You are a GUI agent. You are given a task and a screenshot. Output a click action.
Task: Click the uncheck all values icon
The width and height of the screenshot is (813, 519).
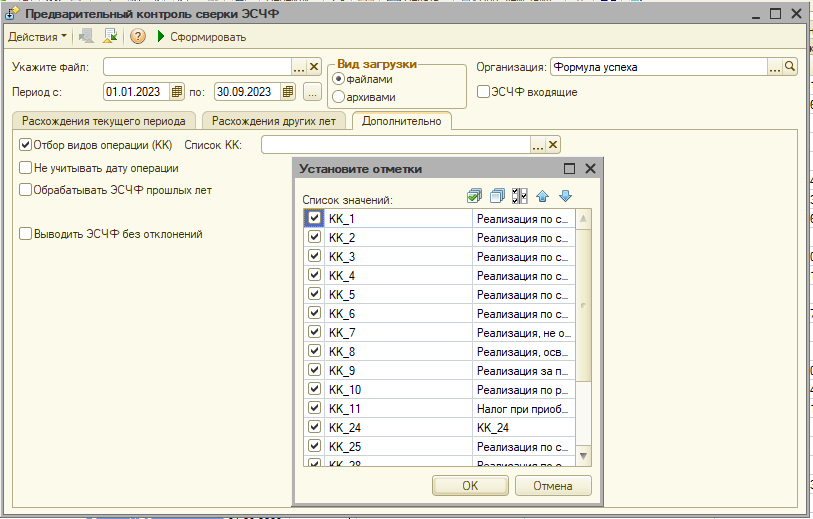[497, 197]
